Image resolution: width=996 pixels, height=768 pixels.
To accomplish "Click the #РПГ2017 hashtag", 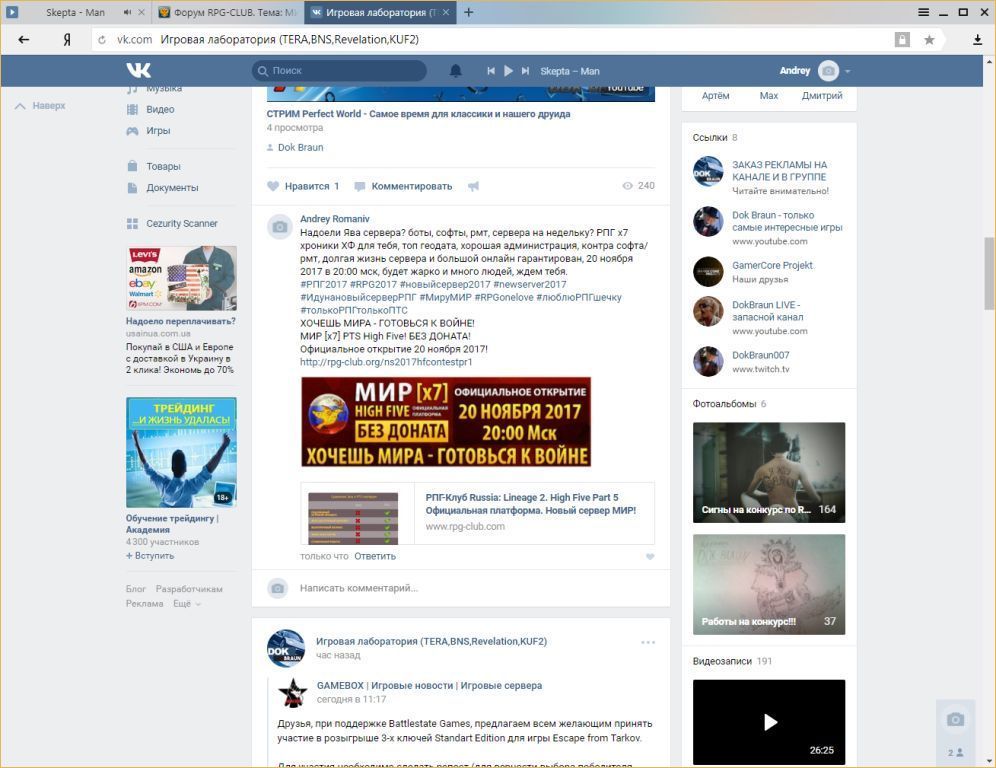I will pyautogui.click(x=323, y=284).
